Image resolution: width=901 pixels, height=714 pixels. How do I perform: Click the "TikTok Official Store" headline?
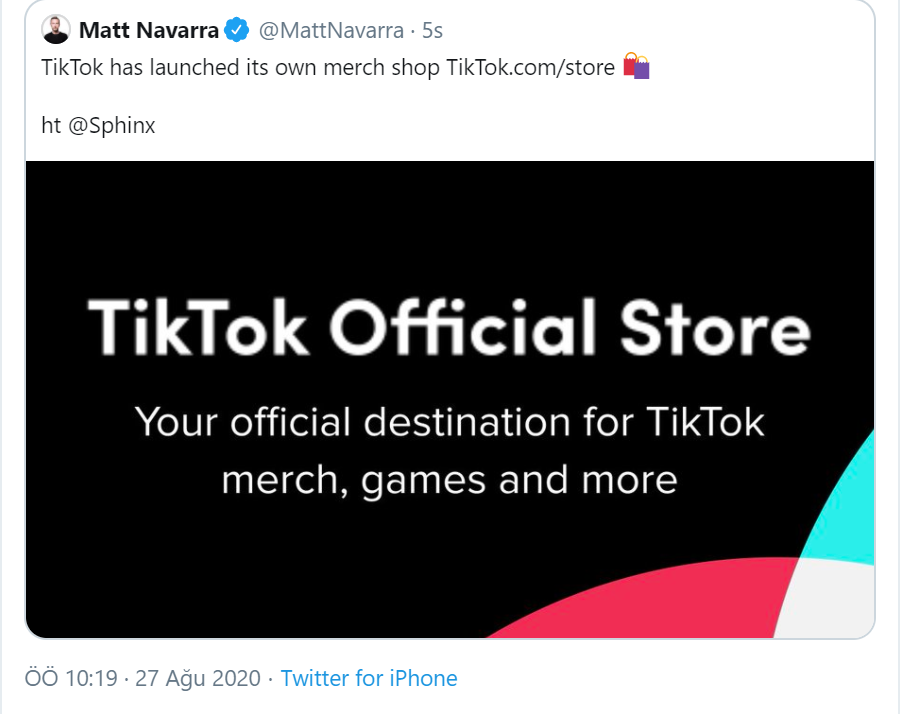click(x=448, y=325)
